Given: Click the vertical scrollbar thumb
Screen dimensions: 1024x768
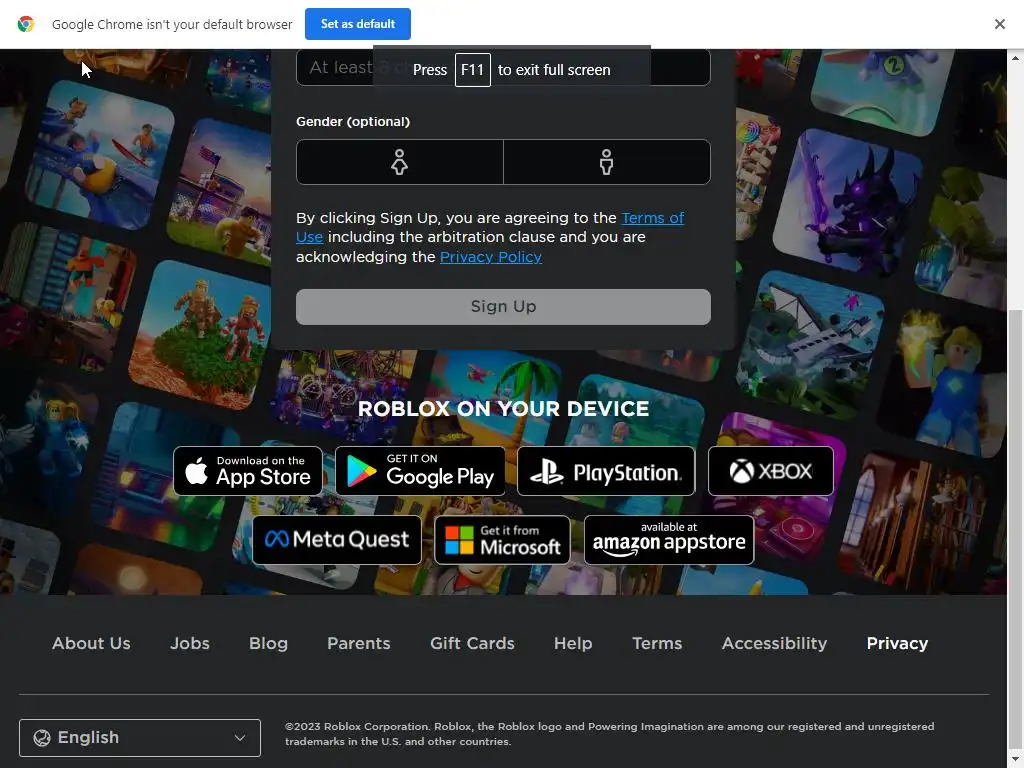Looking at the screenshot, I should (1015, 529).
